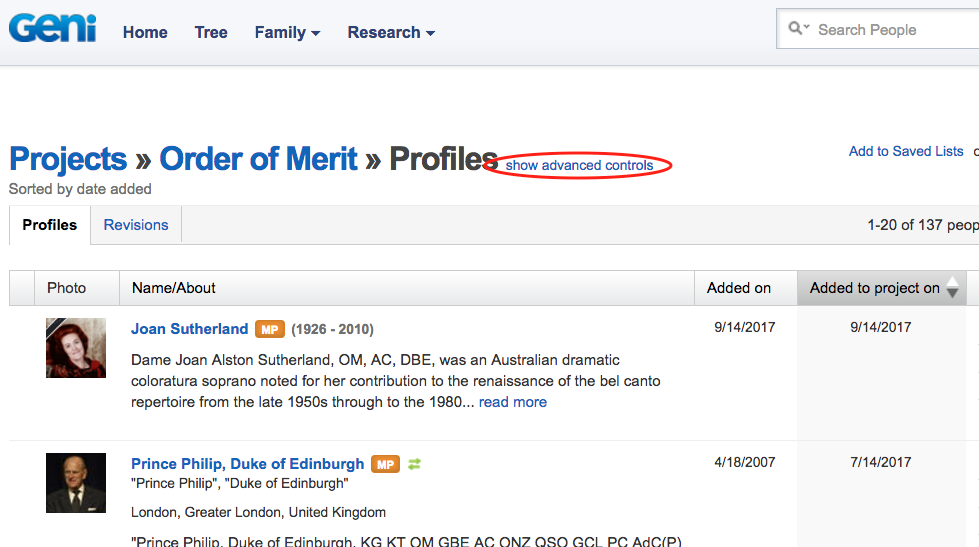This screenshot has width=979, height=547.
Task: Click show advanced controls link
Action: point(579,165)
